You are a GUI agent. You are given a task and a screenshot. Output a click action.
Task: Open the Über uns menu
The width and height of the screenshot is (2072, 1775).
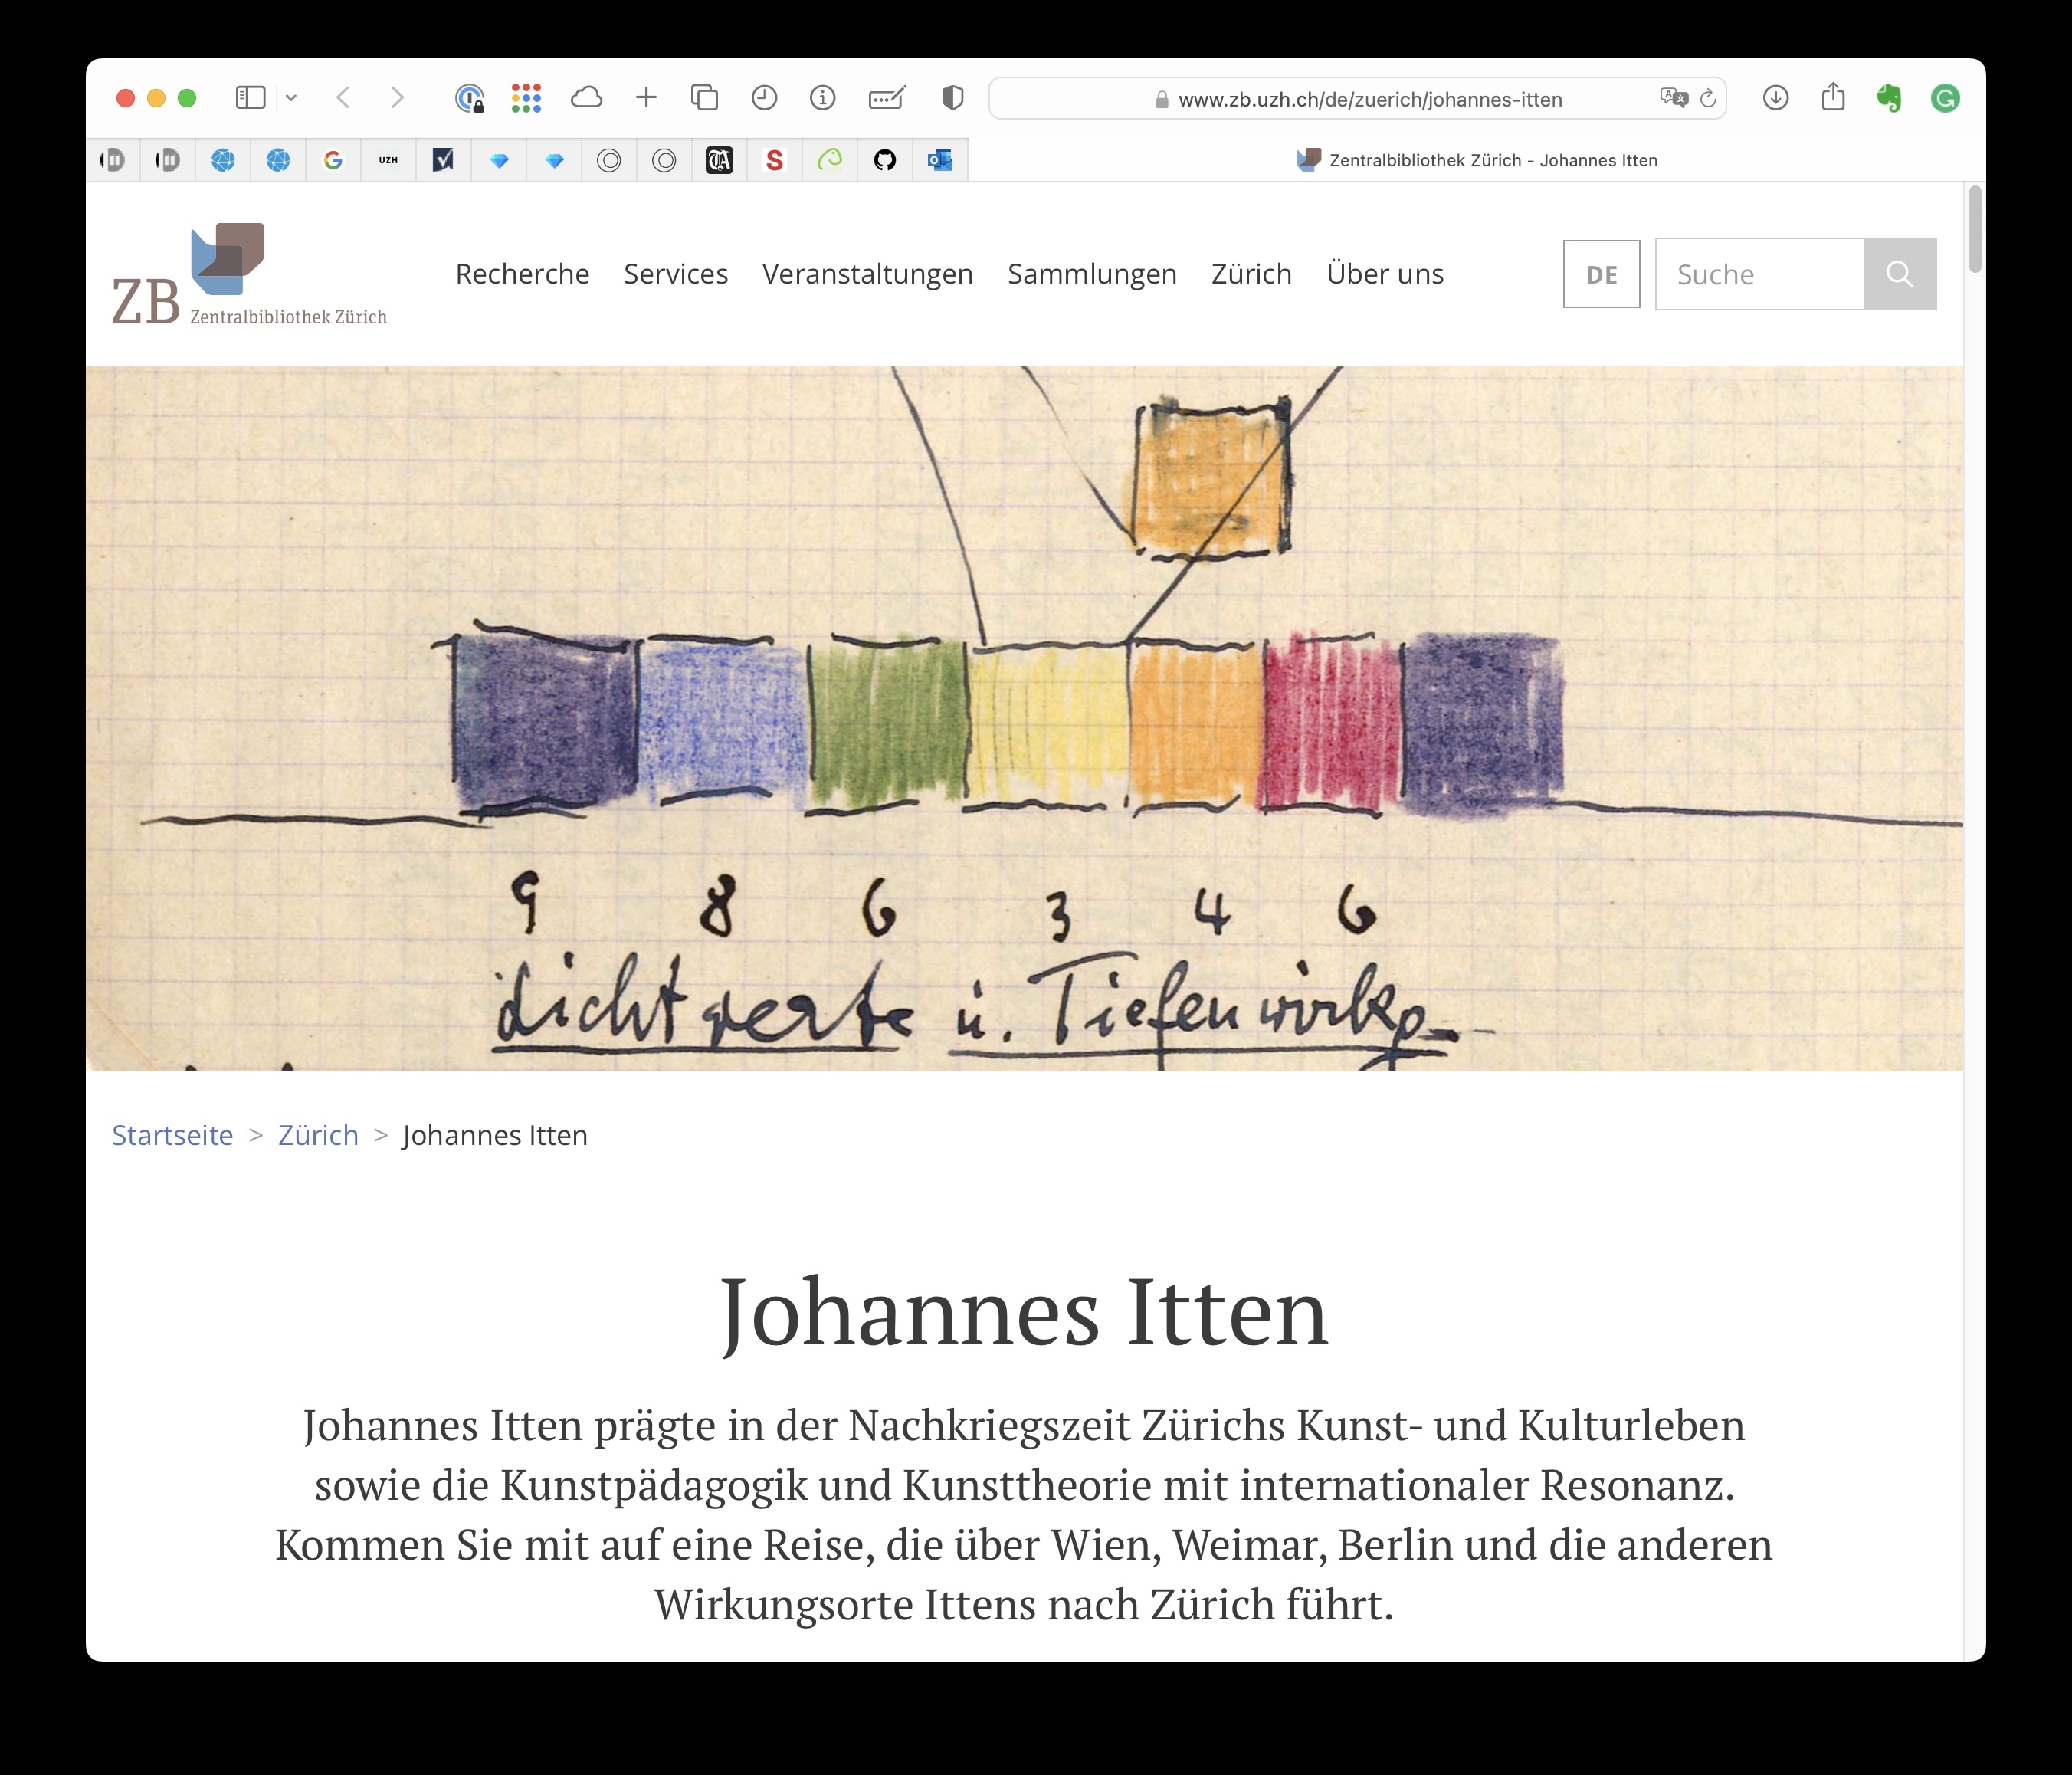click(1385, 274)
